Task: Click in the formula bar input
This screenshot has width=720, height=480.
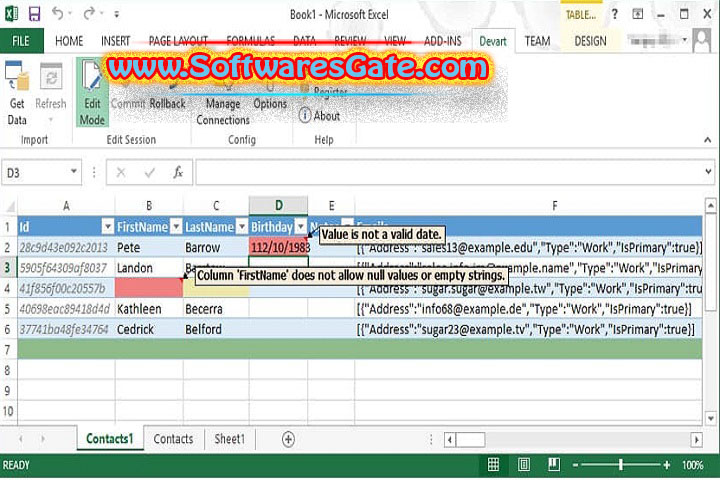Action: click(x=450, y=172)
